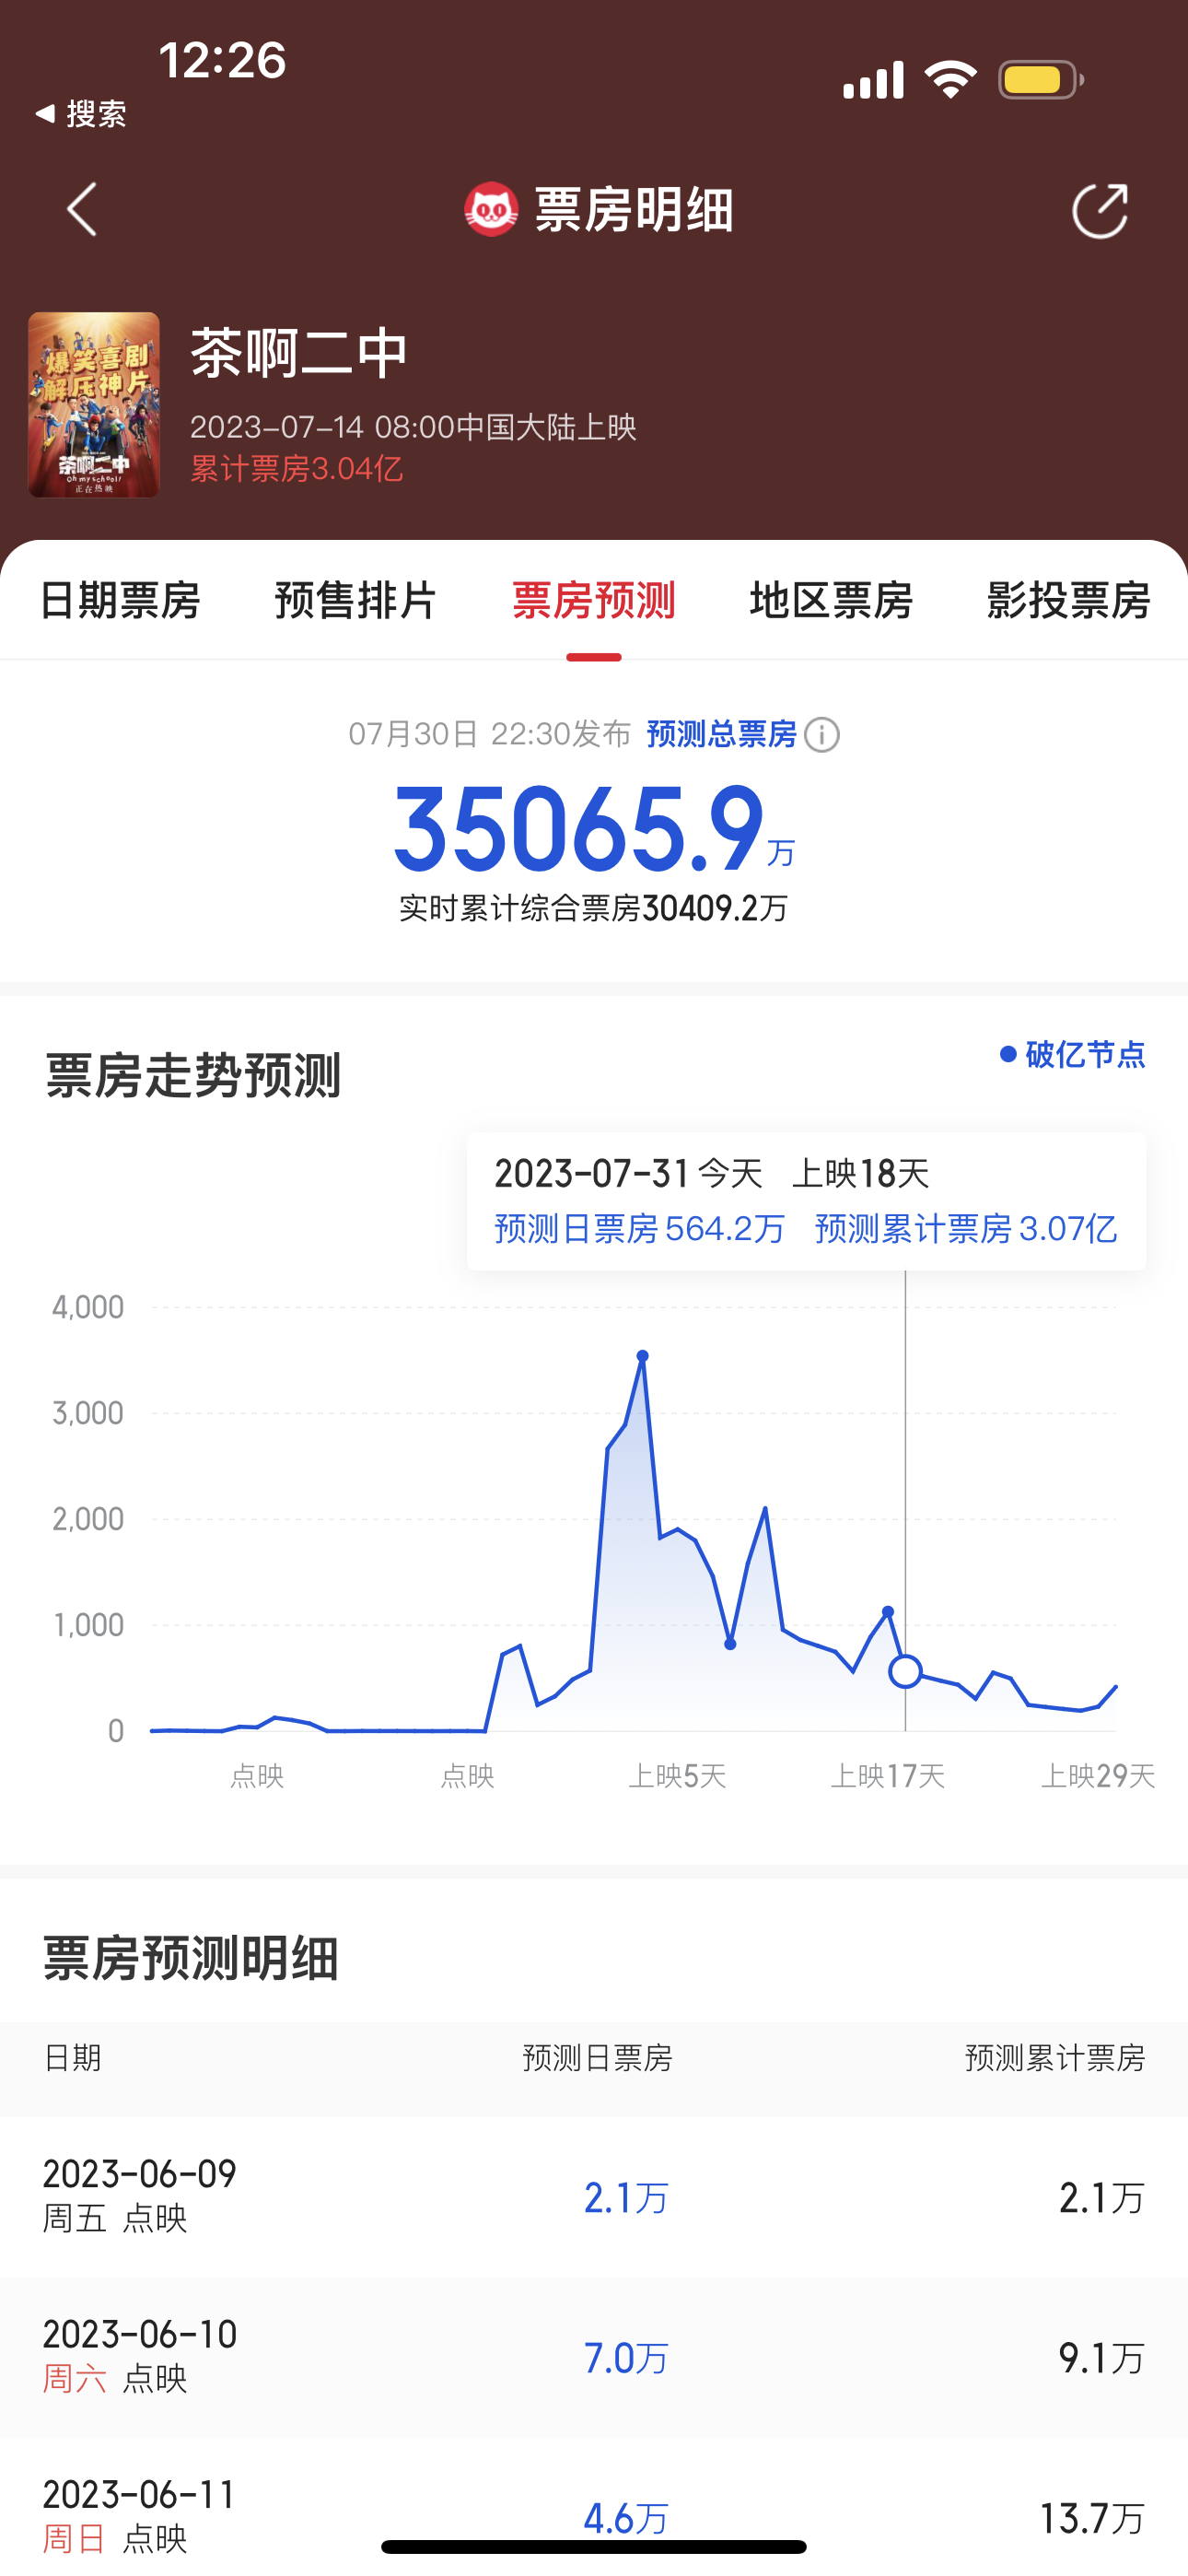Tap the 累计票房3.04亿 text

click(297, 468)
